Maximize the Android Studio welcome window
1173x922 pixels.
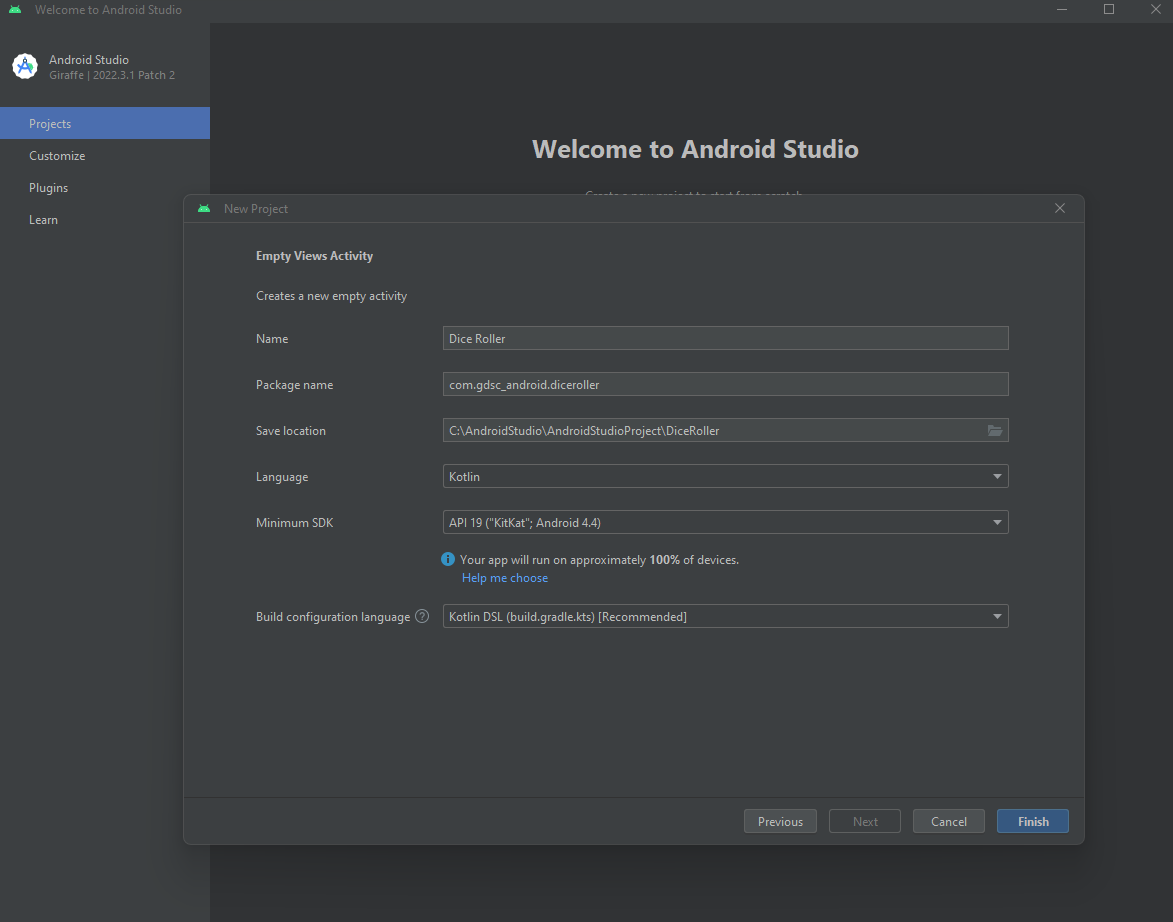coord(1109,10)
